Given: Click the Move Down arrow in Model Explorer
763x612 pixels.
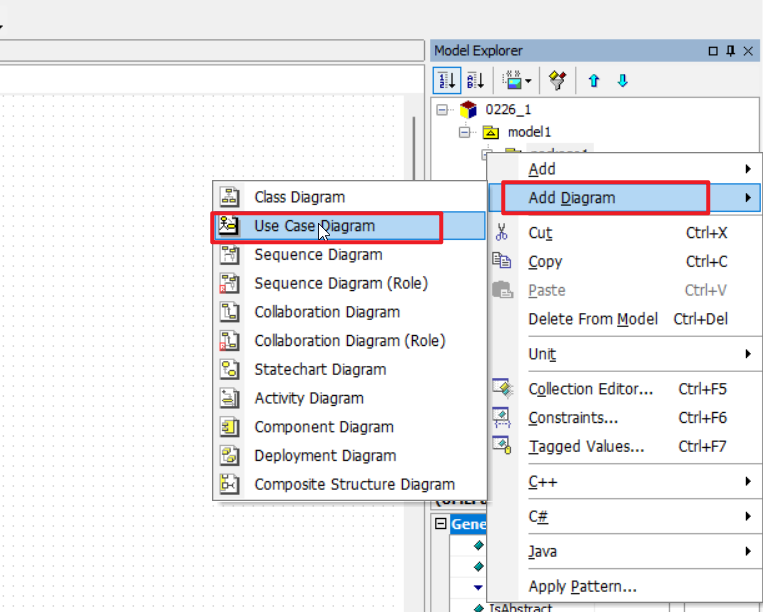Looking at the screenshot, I should point(622,80).
